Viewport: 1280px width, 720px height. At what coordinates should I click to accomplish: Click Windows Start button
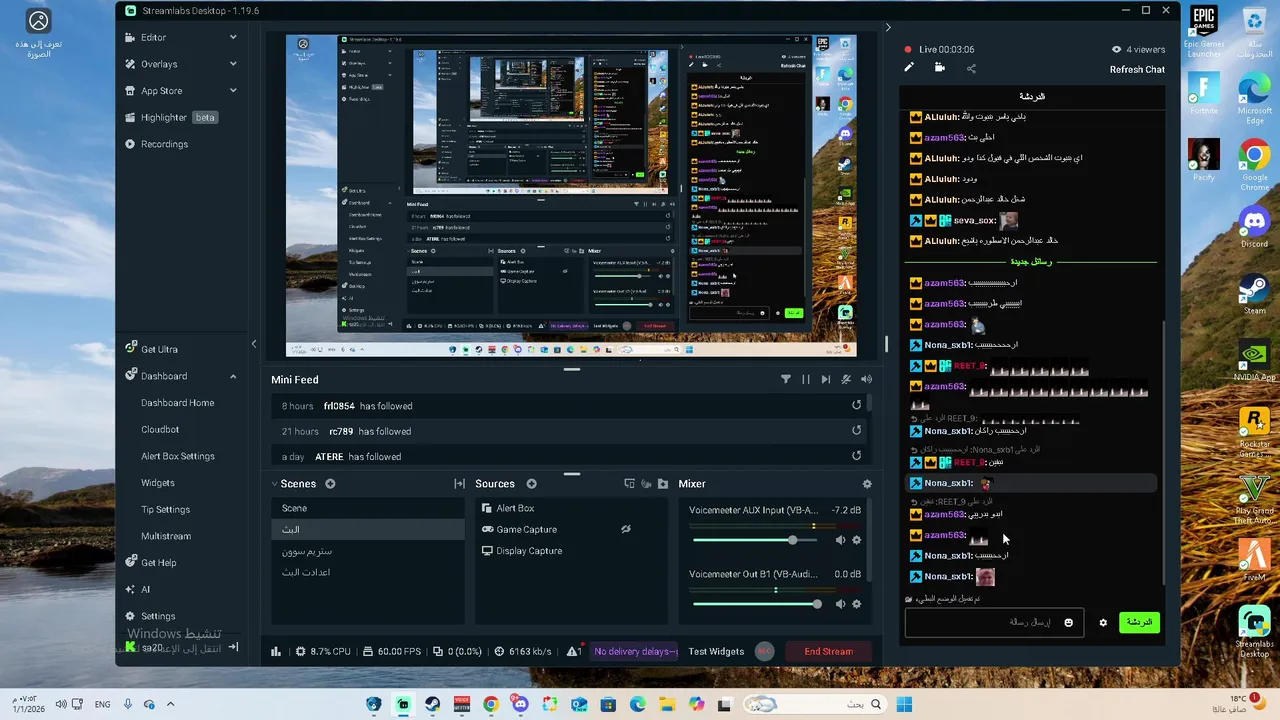point(904,704)
